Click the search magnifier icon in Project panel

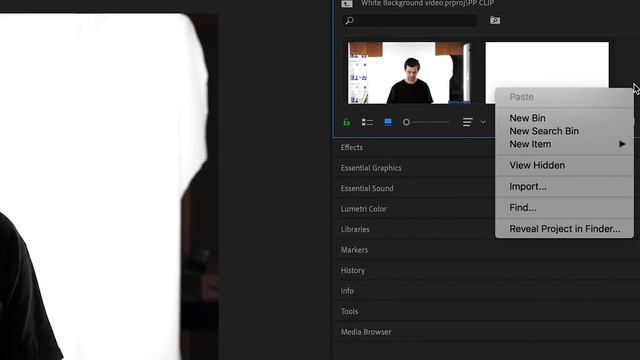[349, 20]
